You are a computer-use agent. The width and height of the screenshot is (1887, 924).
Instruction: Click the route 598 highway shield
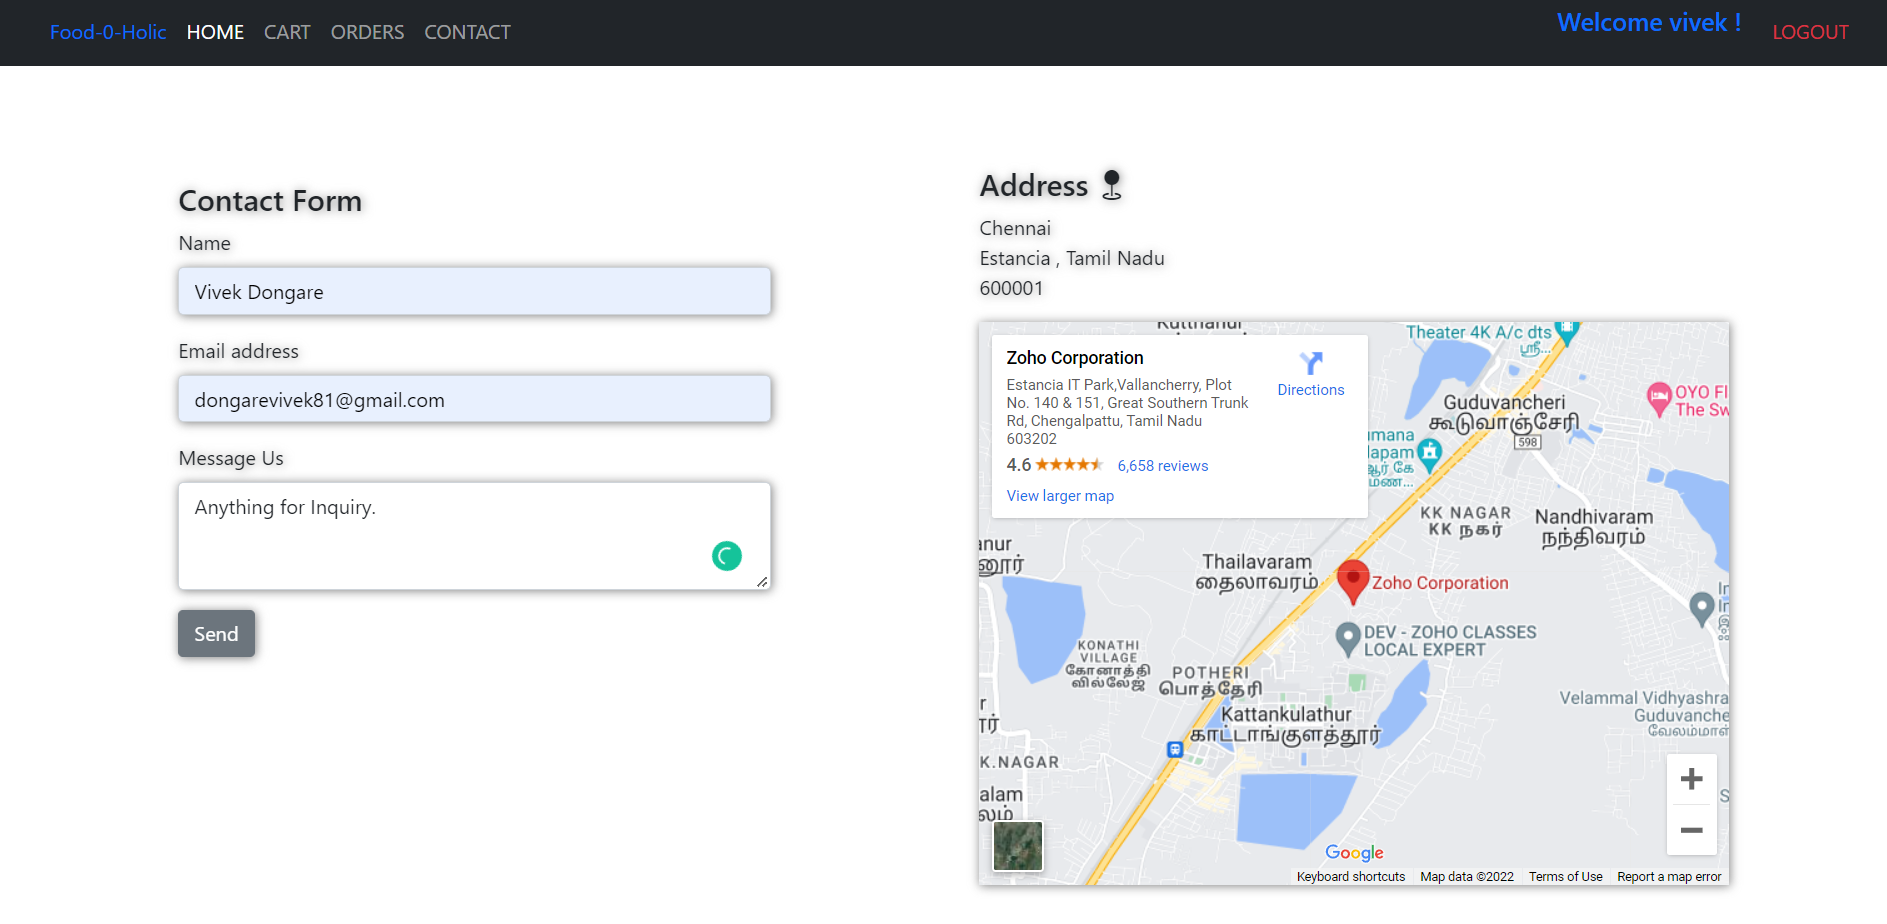tap(1528, 442)
